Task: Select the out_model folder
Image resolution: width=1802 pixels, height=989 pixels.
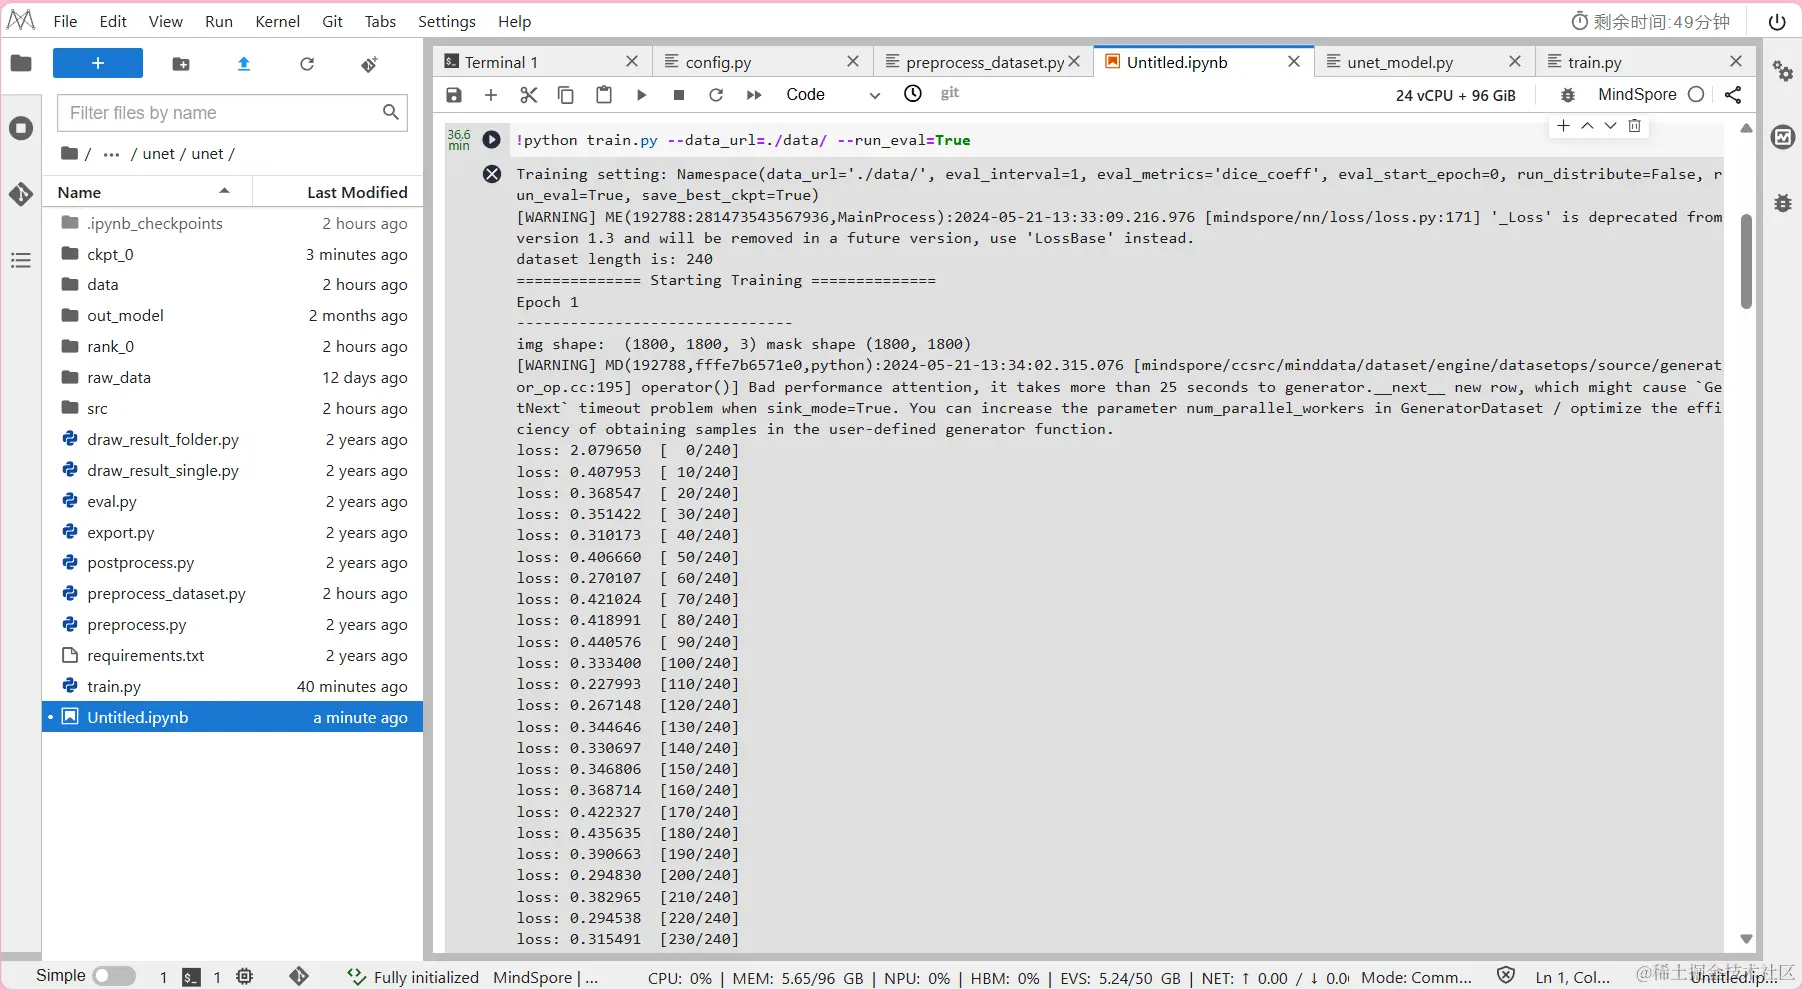Action: pyautogui.click(x=232, y=315)
